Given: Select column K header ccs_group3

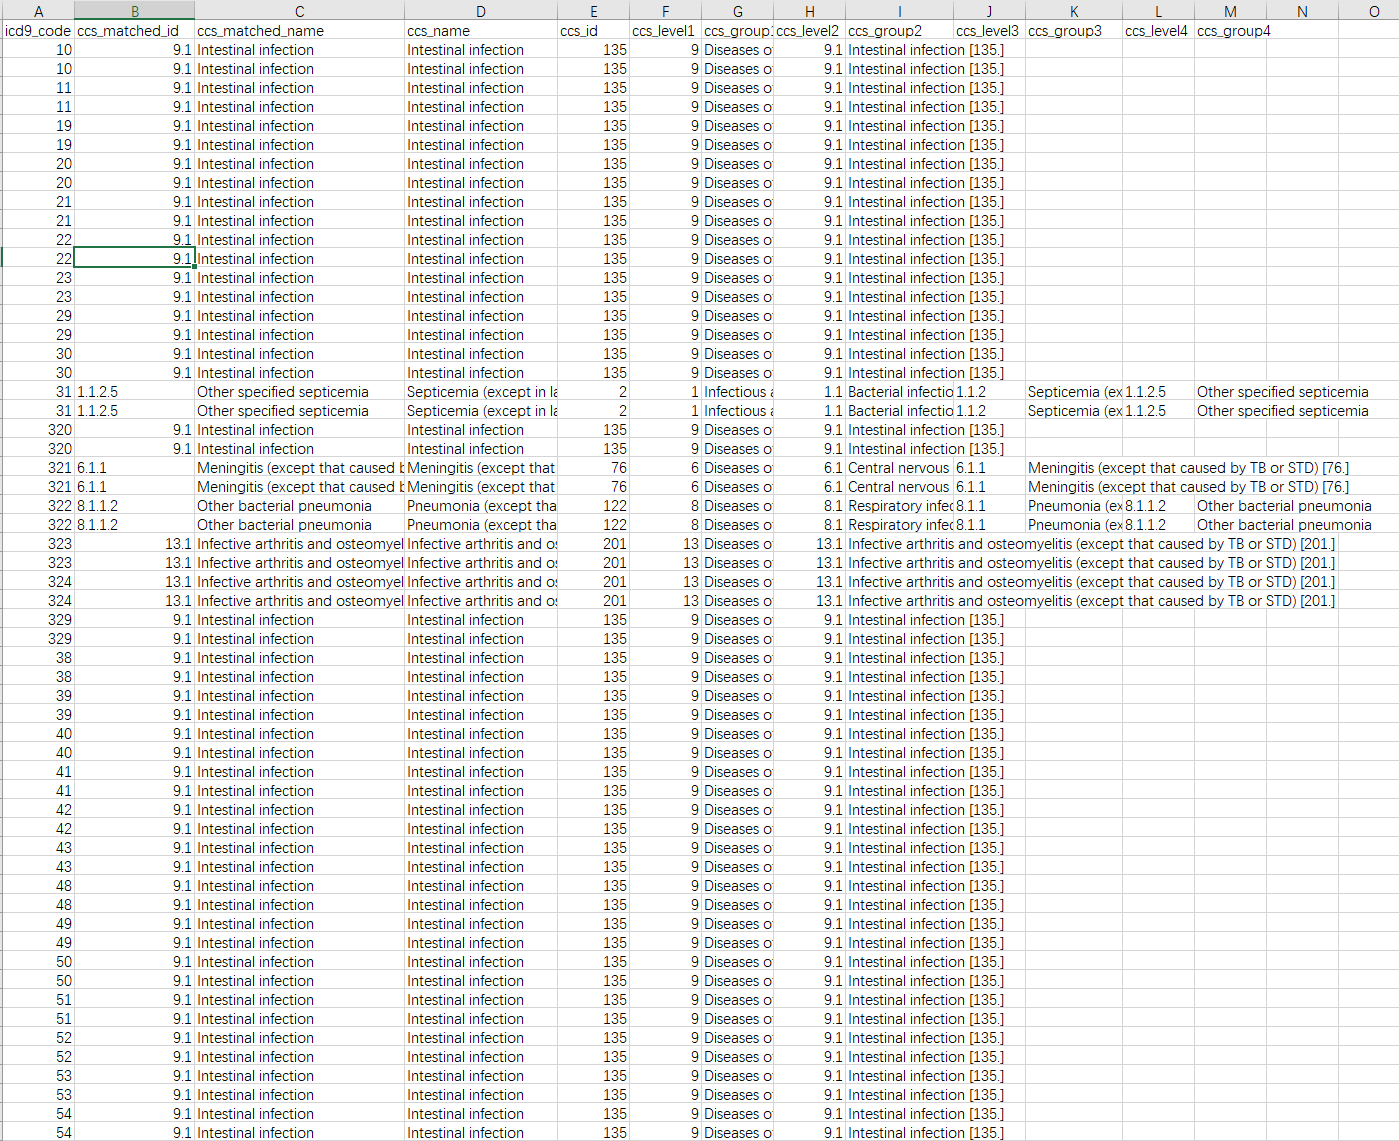Looking at the screenshot, I should pyautogui.click(x=1074, y=11).
